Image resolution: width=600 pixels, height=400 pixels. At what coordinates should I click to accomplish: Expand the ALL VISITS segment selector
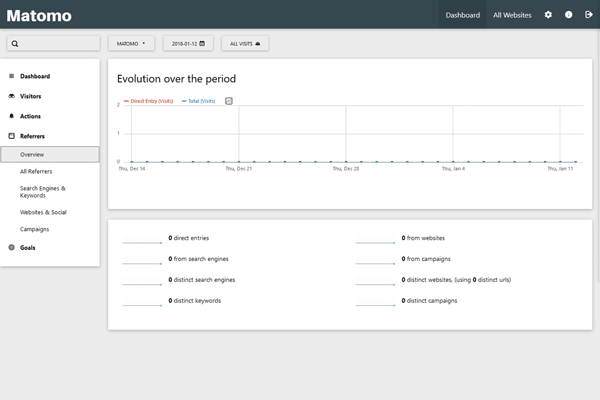pos(244,44)
